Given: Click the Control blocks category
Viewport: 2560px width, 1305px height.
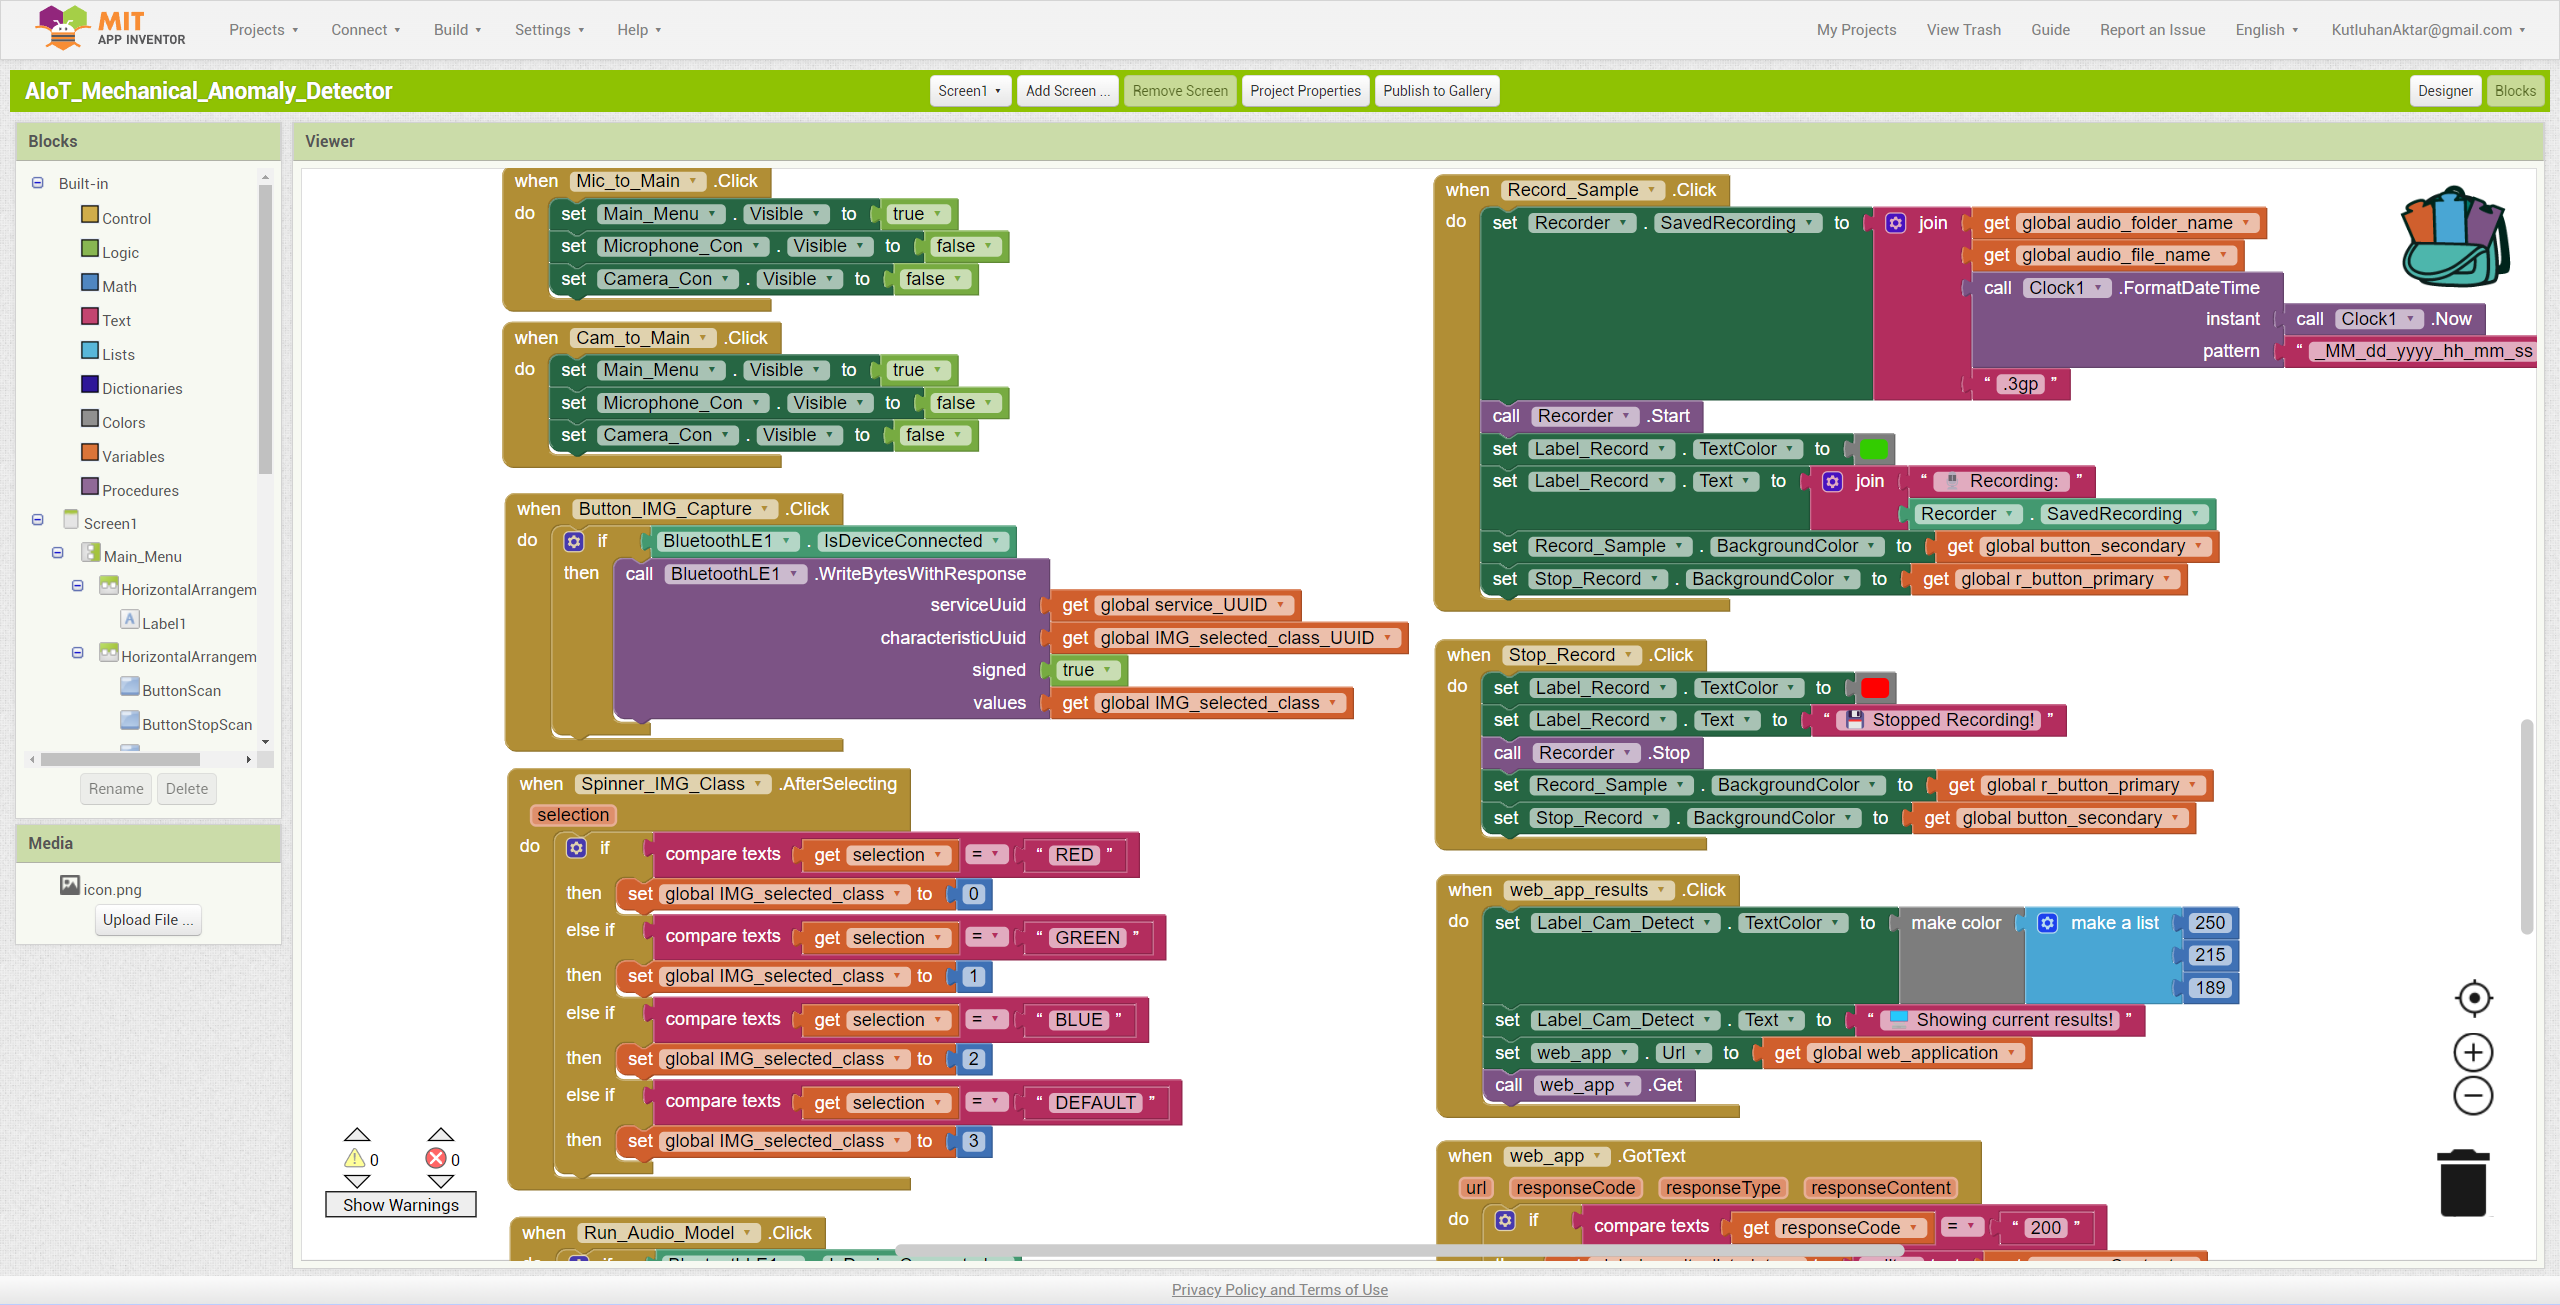Looking at the screenshot, I should tap(126, 218).
